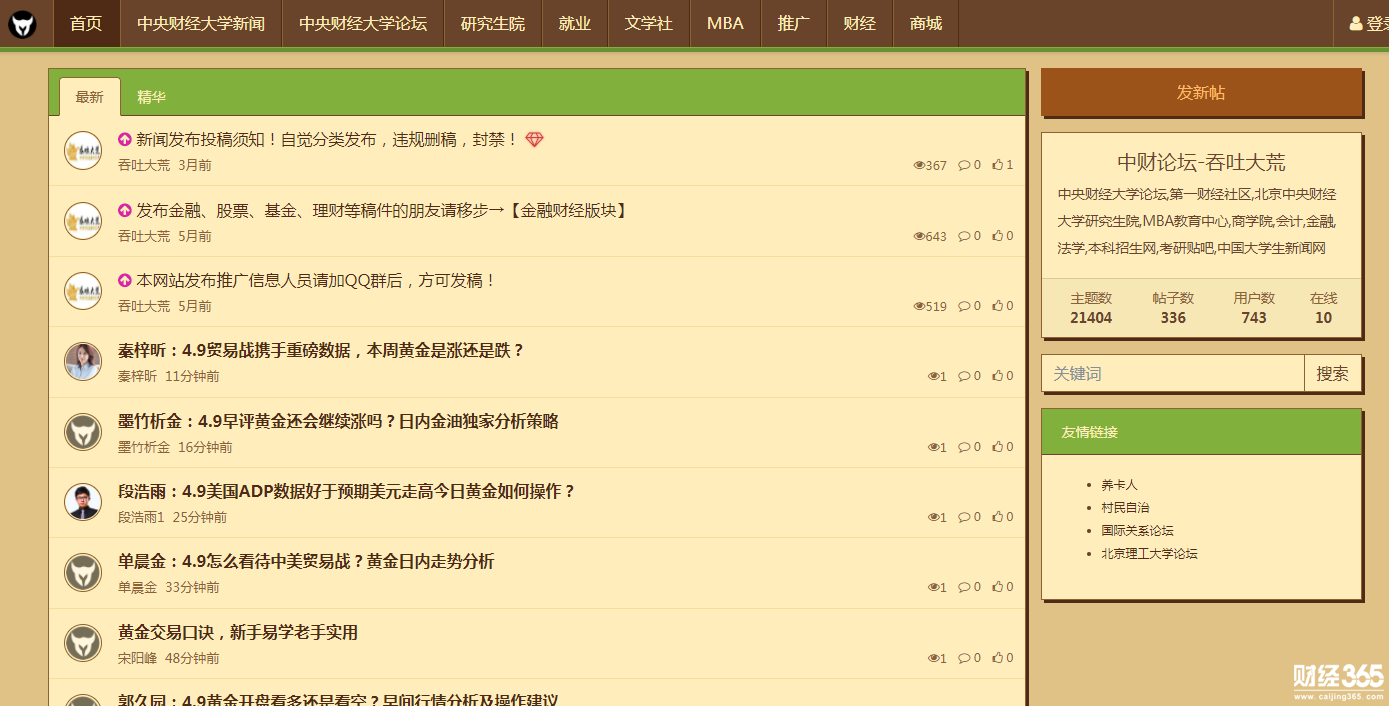1389x706 pixels.
Task: Click author name 秦梓昕 under the post
Action: pyautogui.click(x=138, y=376)
